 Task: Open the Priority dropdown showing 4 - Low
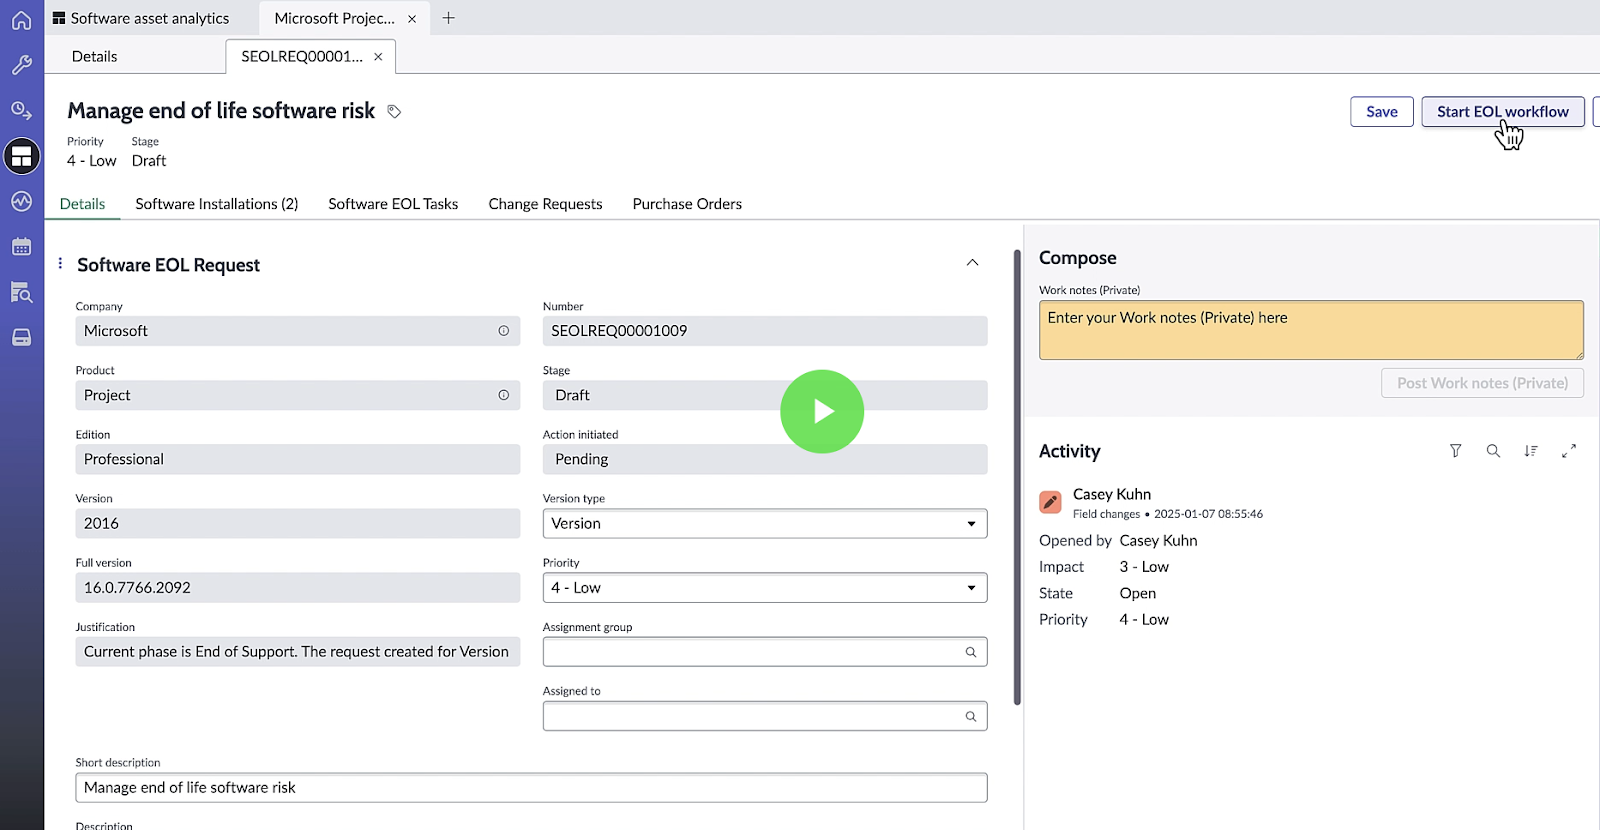[764, 588]
